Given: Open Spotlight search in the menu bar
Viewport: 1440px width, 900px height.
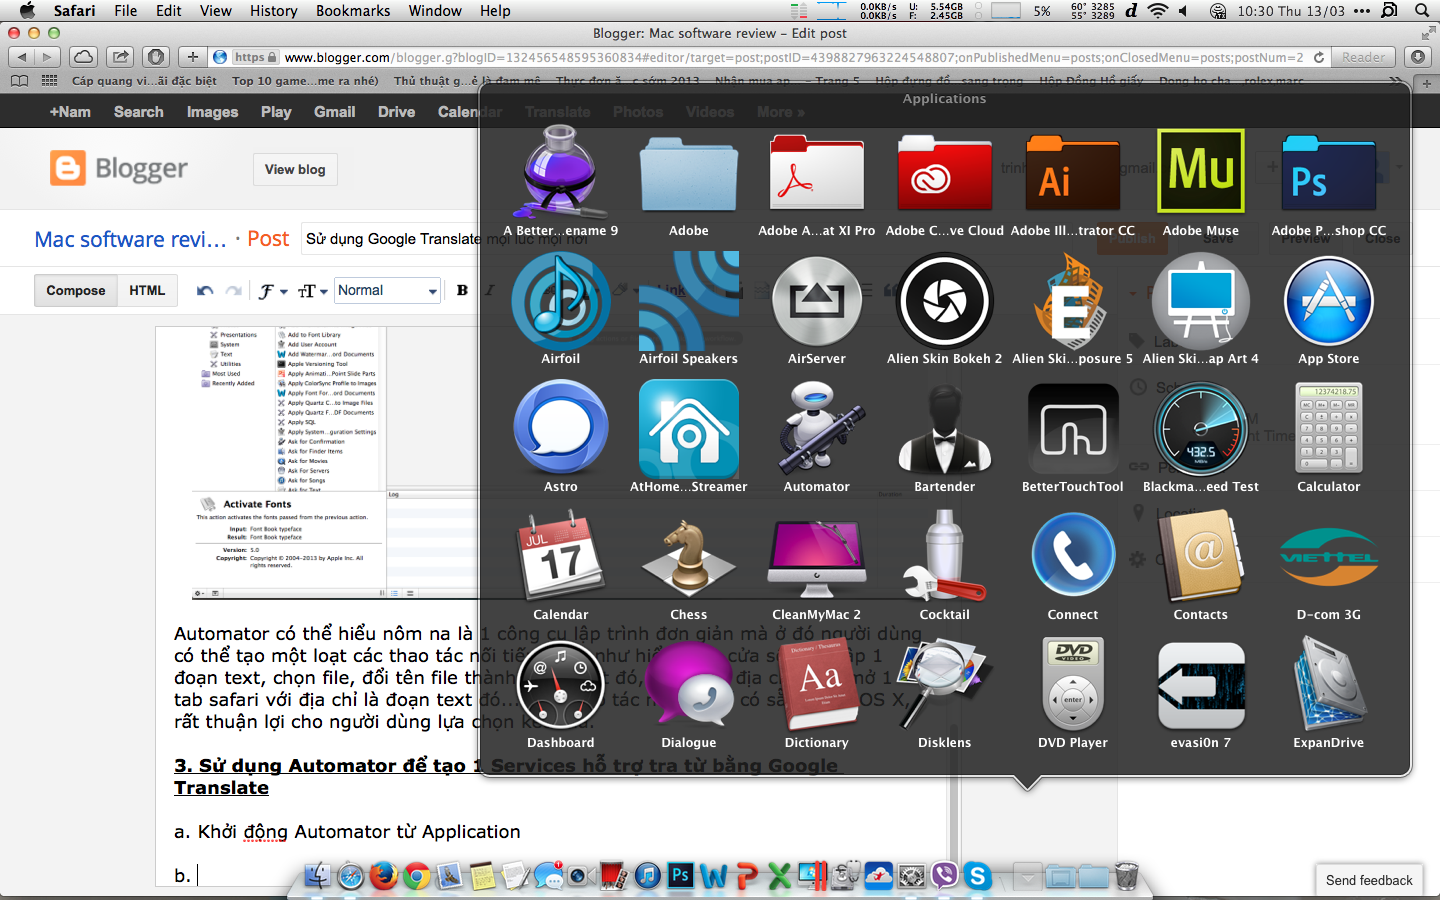Looking at the screenshot, I should pyautogui.click(x=1421, y=10).
